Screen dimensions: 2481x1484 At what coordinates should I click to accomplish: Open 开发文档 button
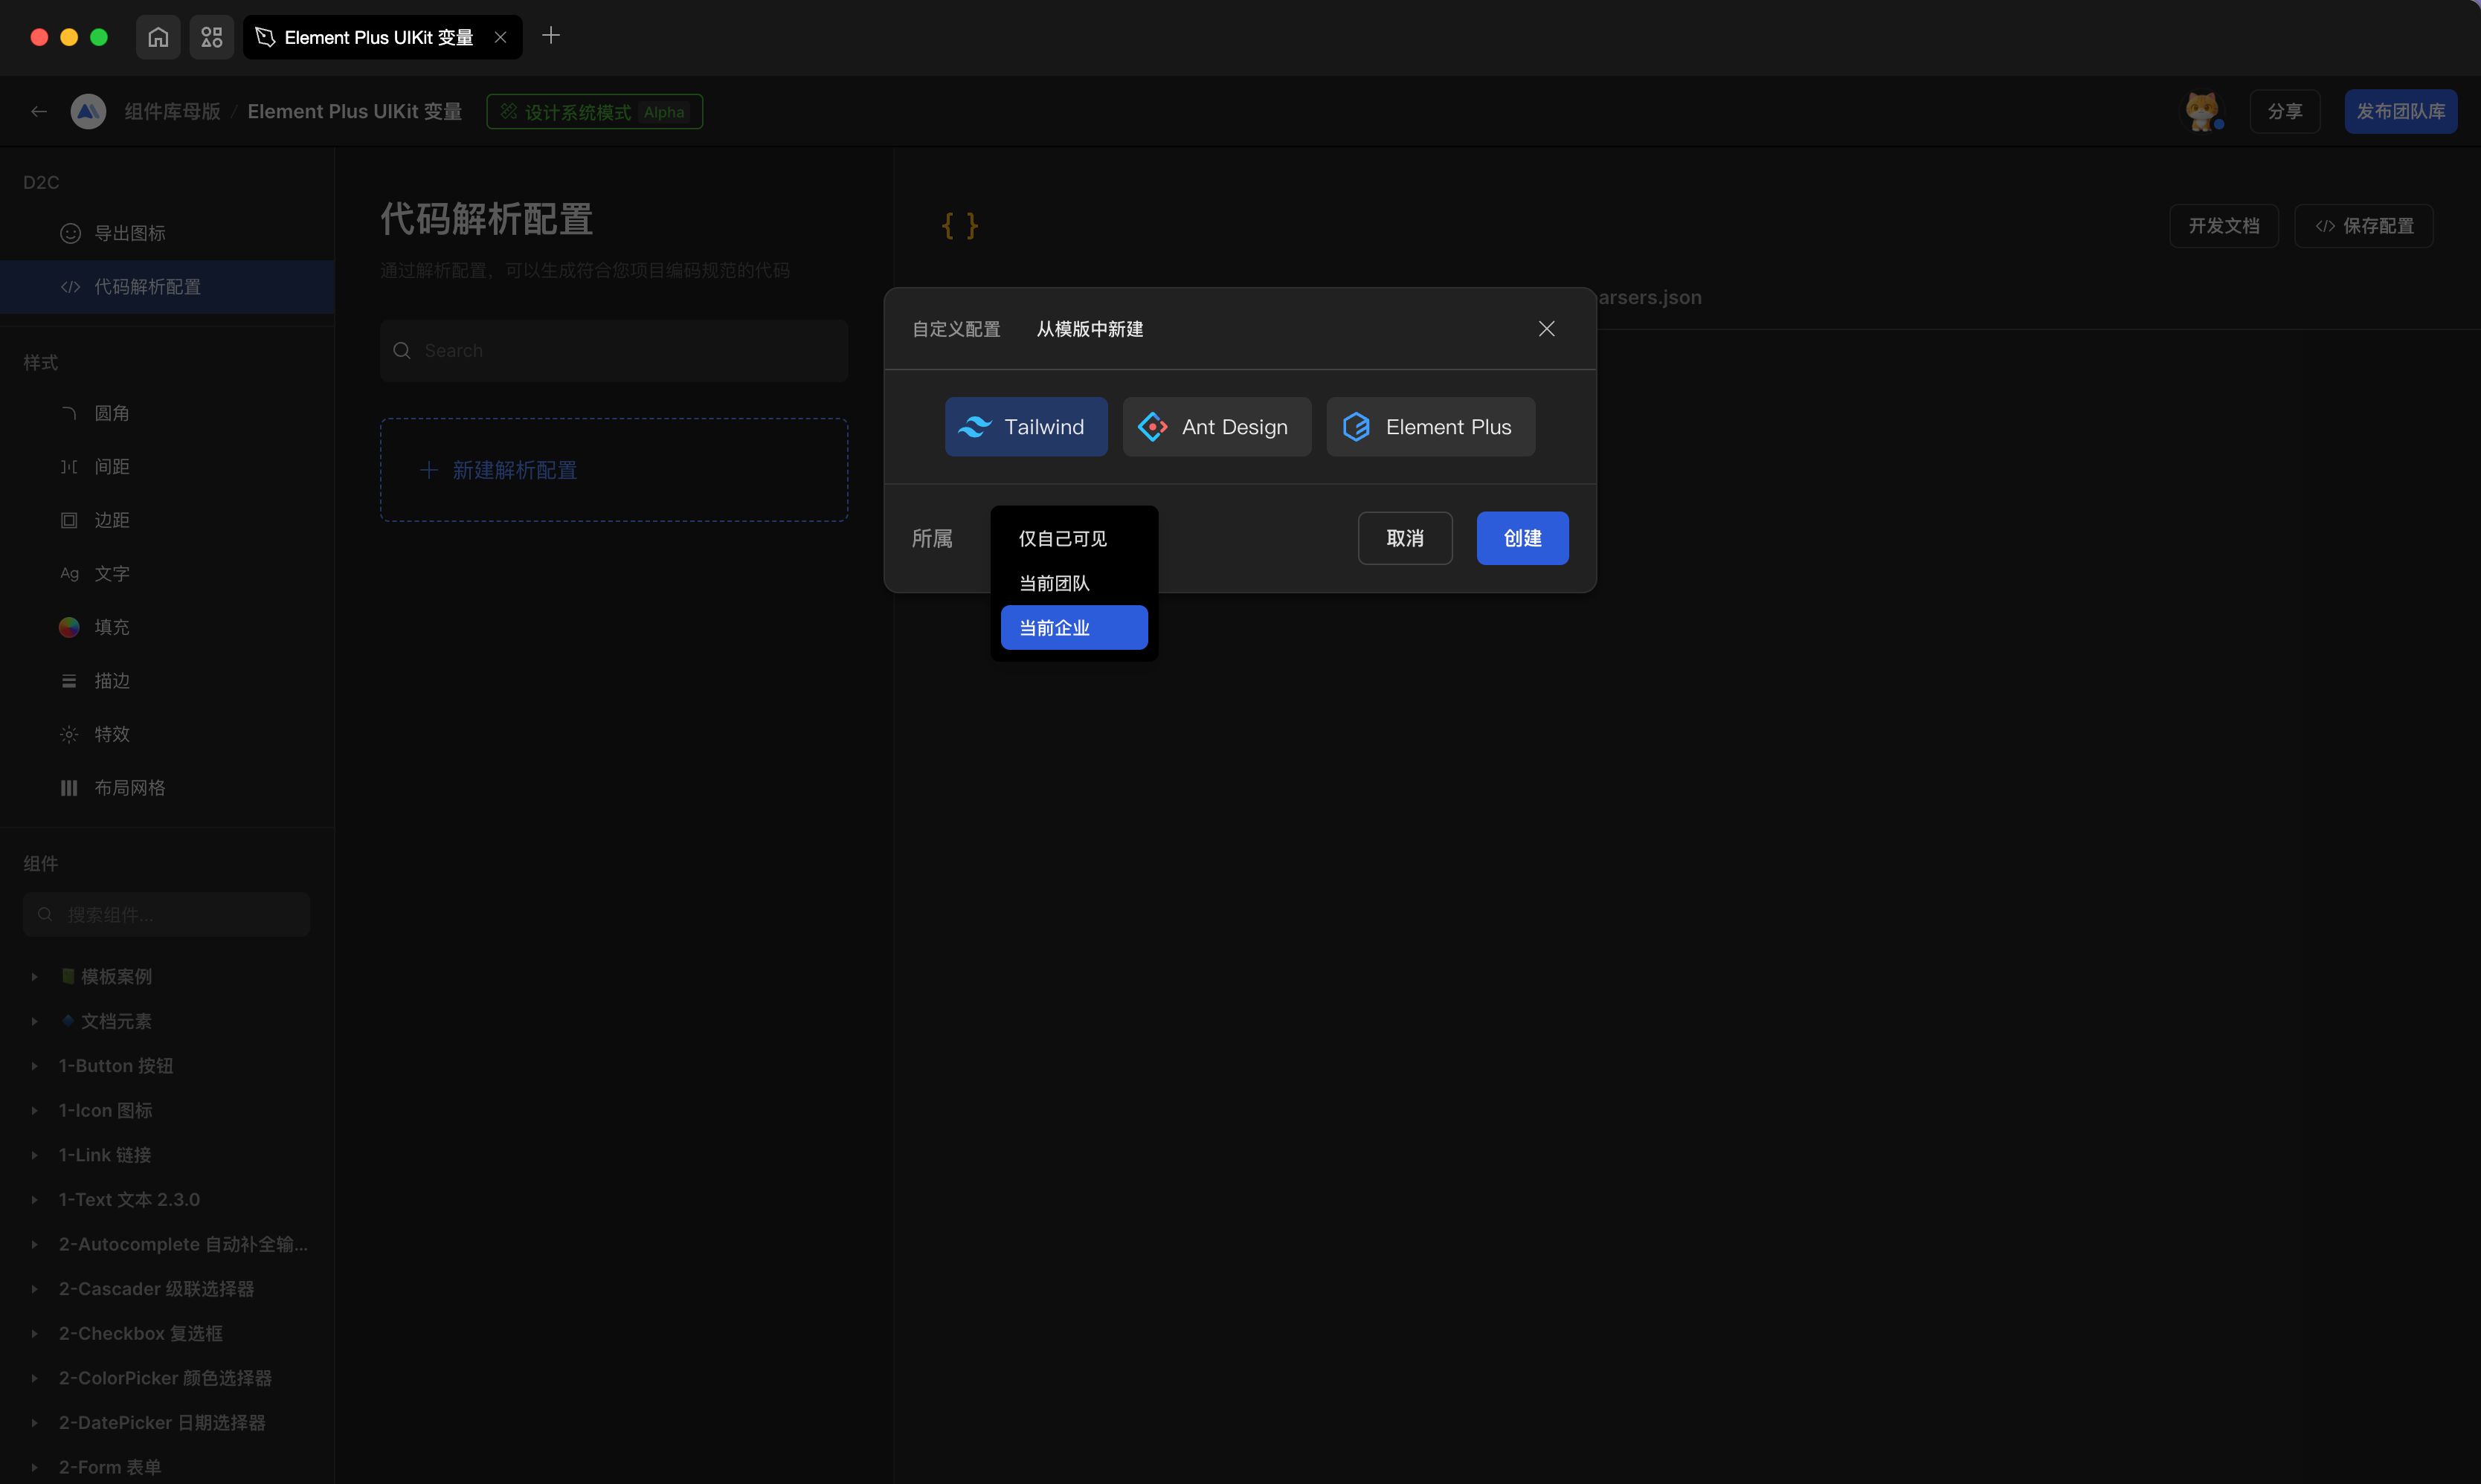tap(2224, 226)
